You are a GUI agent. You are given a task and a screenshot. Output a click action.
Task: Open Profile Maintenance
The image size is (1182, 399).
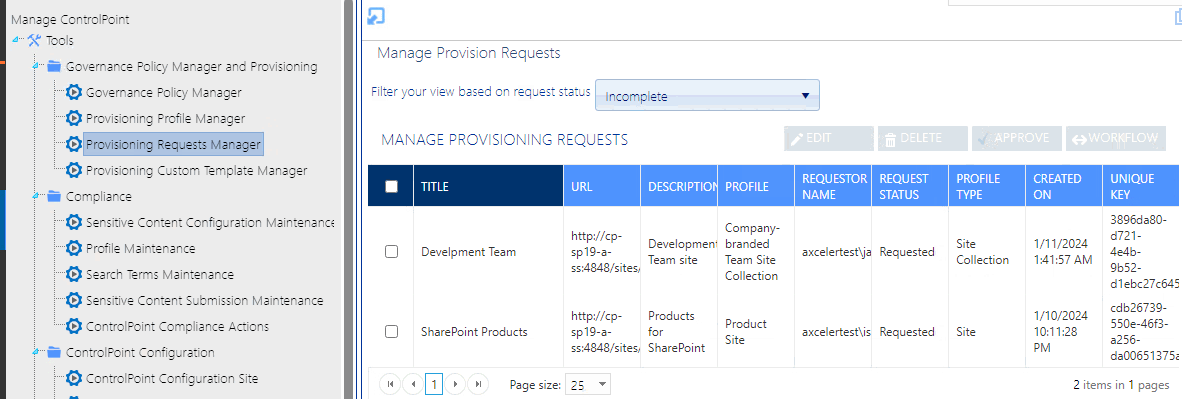pos(140,248)
